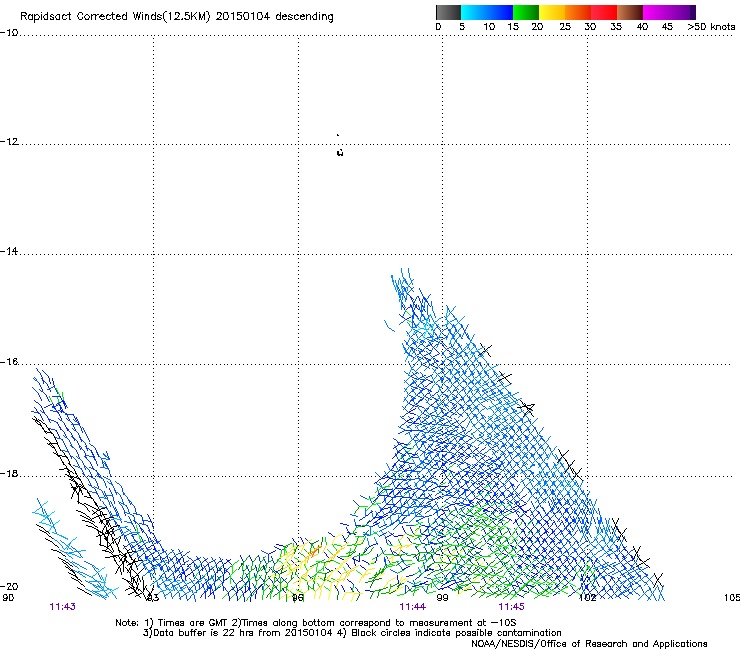Click the -18 latitude axis label
Image resolution: width=740 pixels, height=650 pixels.
pos(9,473)
